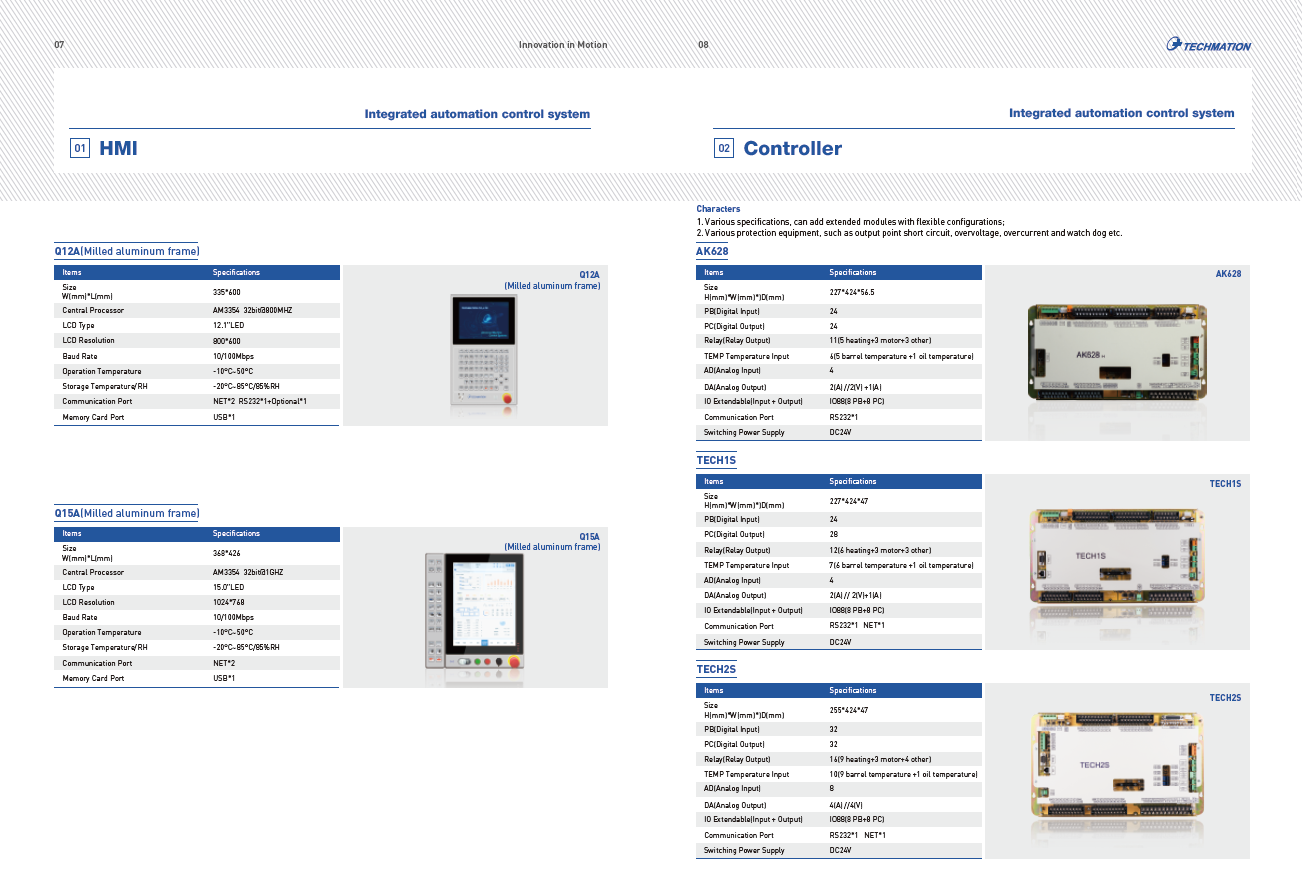Select the 800*600 LCD resolution value

[227, 341]
